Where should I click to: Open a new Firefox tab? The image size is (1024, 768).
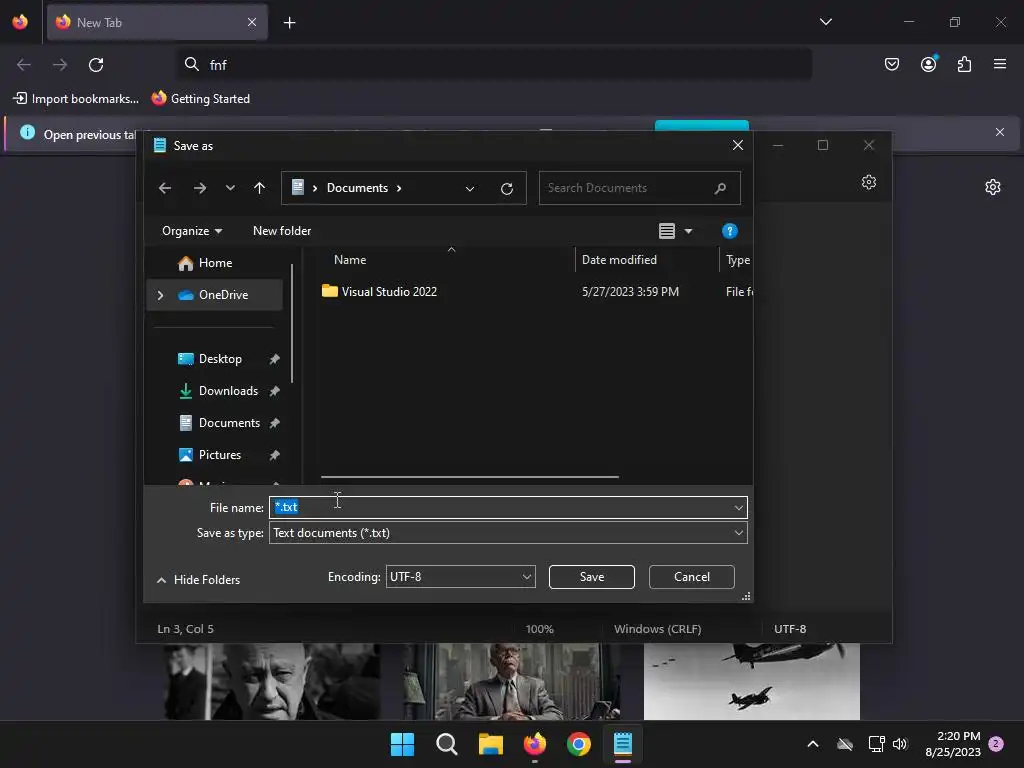tap(289, 23)
